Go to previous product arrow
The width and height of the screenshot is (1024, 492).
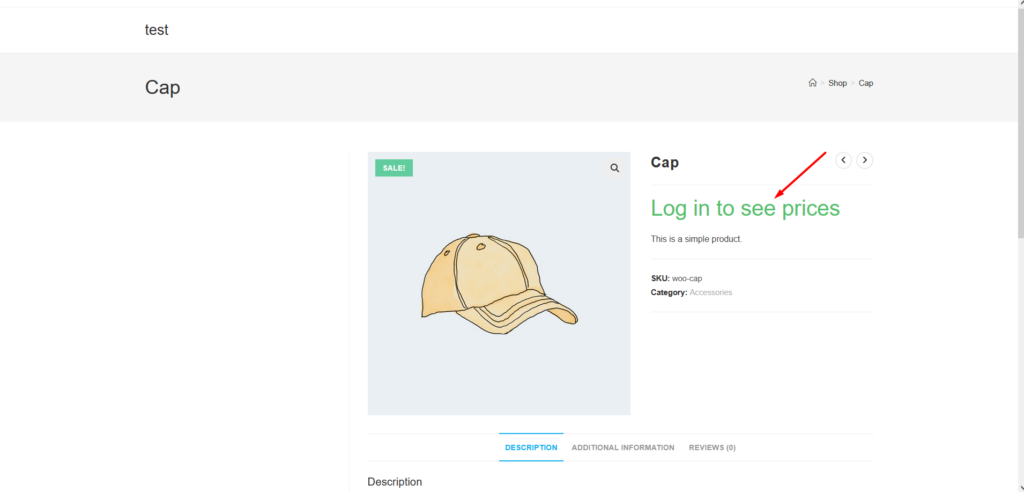[844, 160]
